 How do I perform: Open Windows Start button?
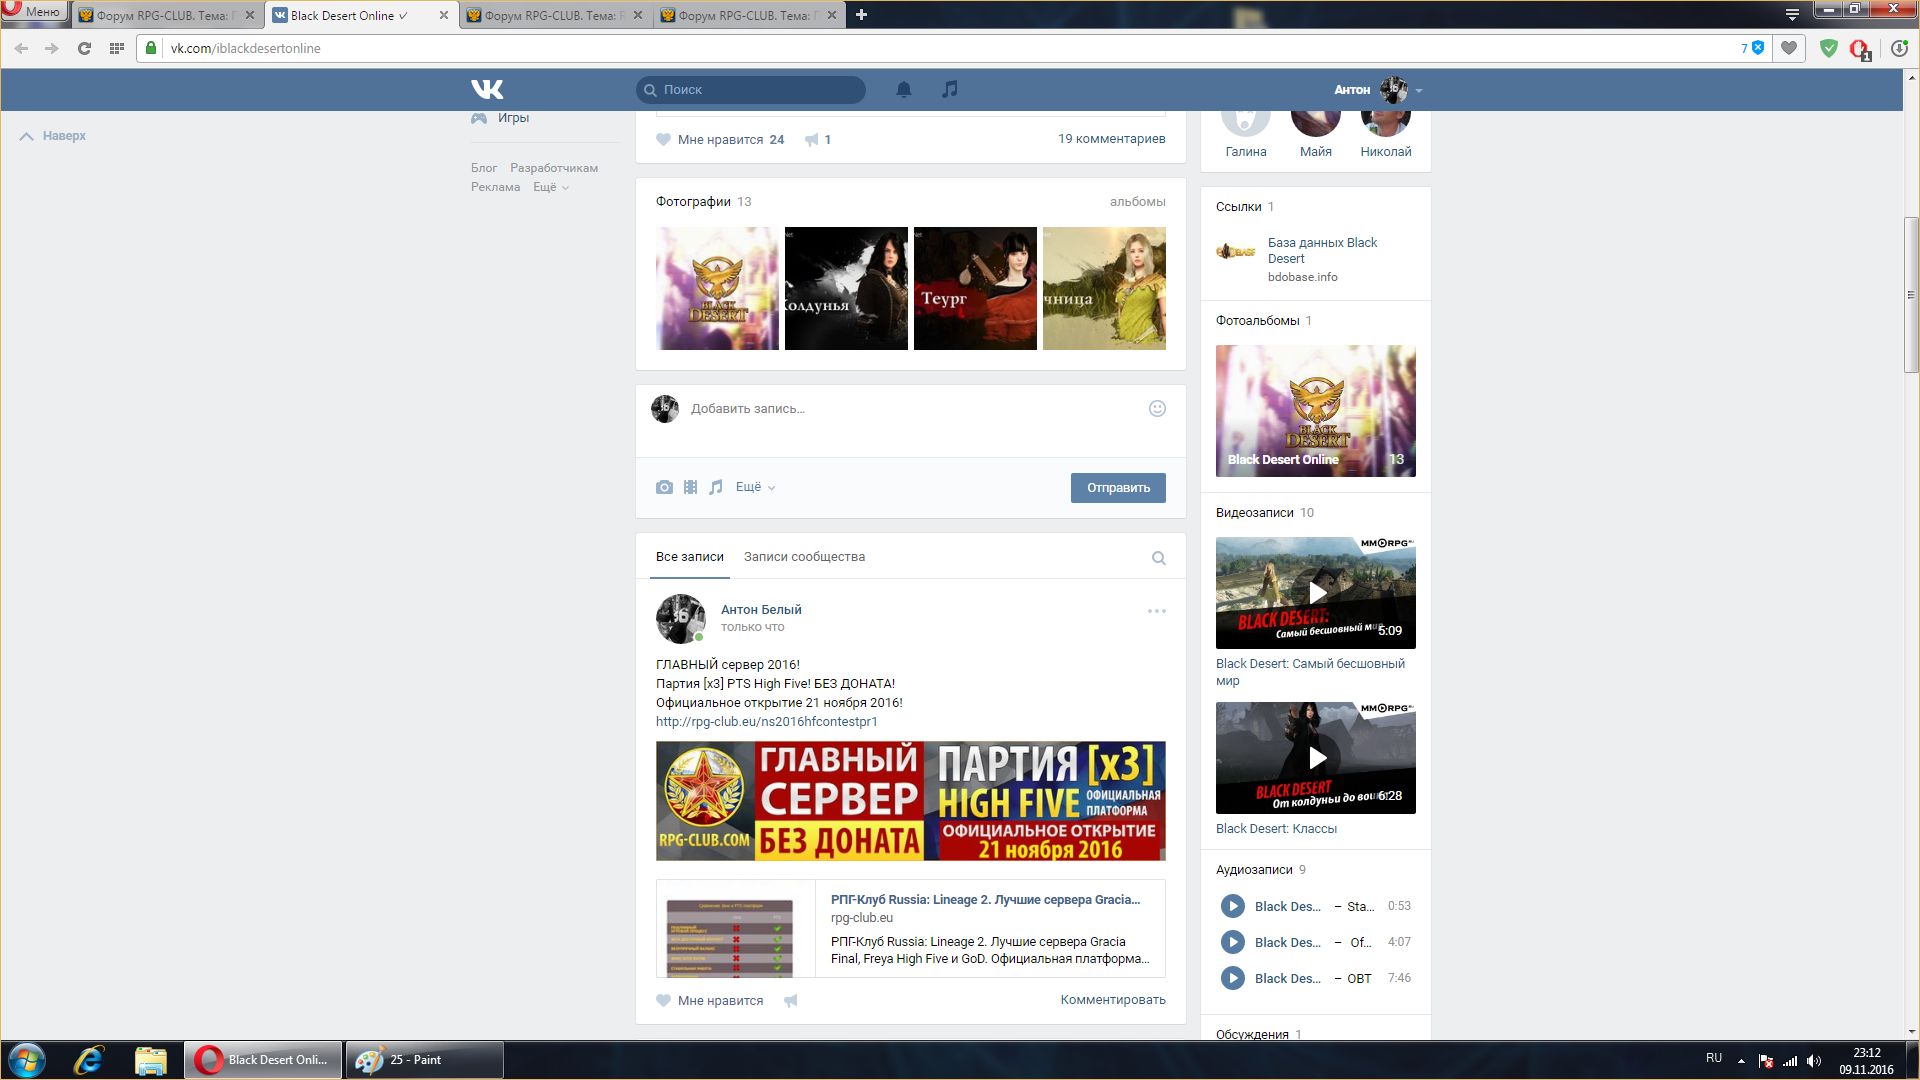click(x=27, y=1060)
